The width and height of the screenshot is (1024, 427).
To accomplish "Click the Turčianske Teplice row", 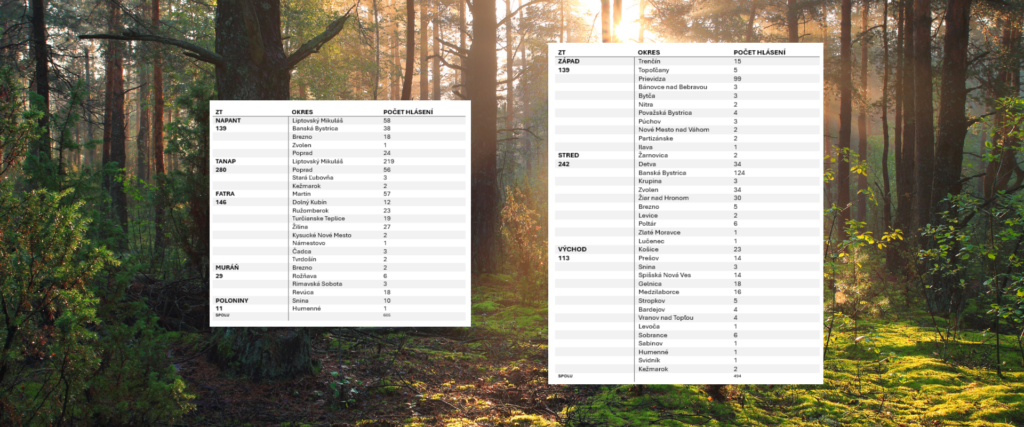I will click(339, 219).
